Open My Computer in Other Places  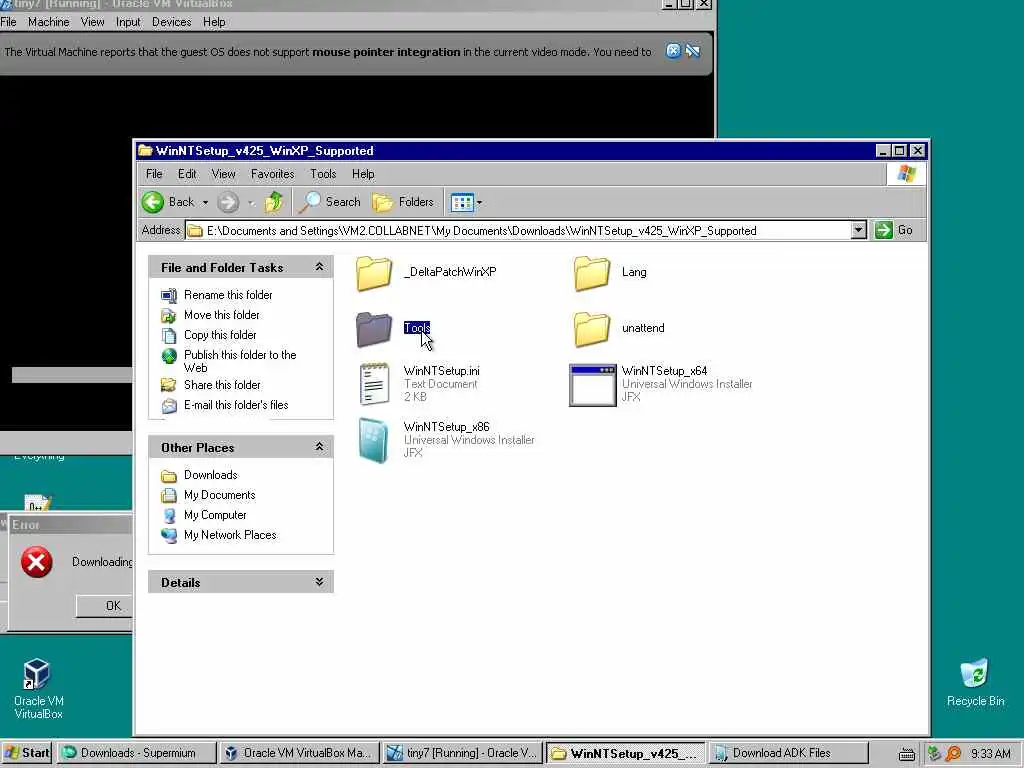pyautogui.click(x=215, y=515)
